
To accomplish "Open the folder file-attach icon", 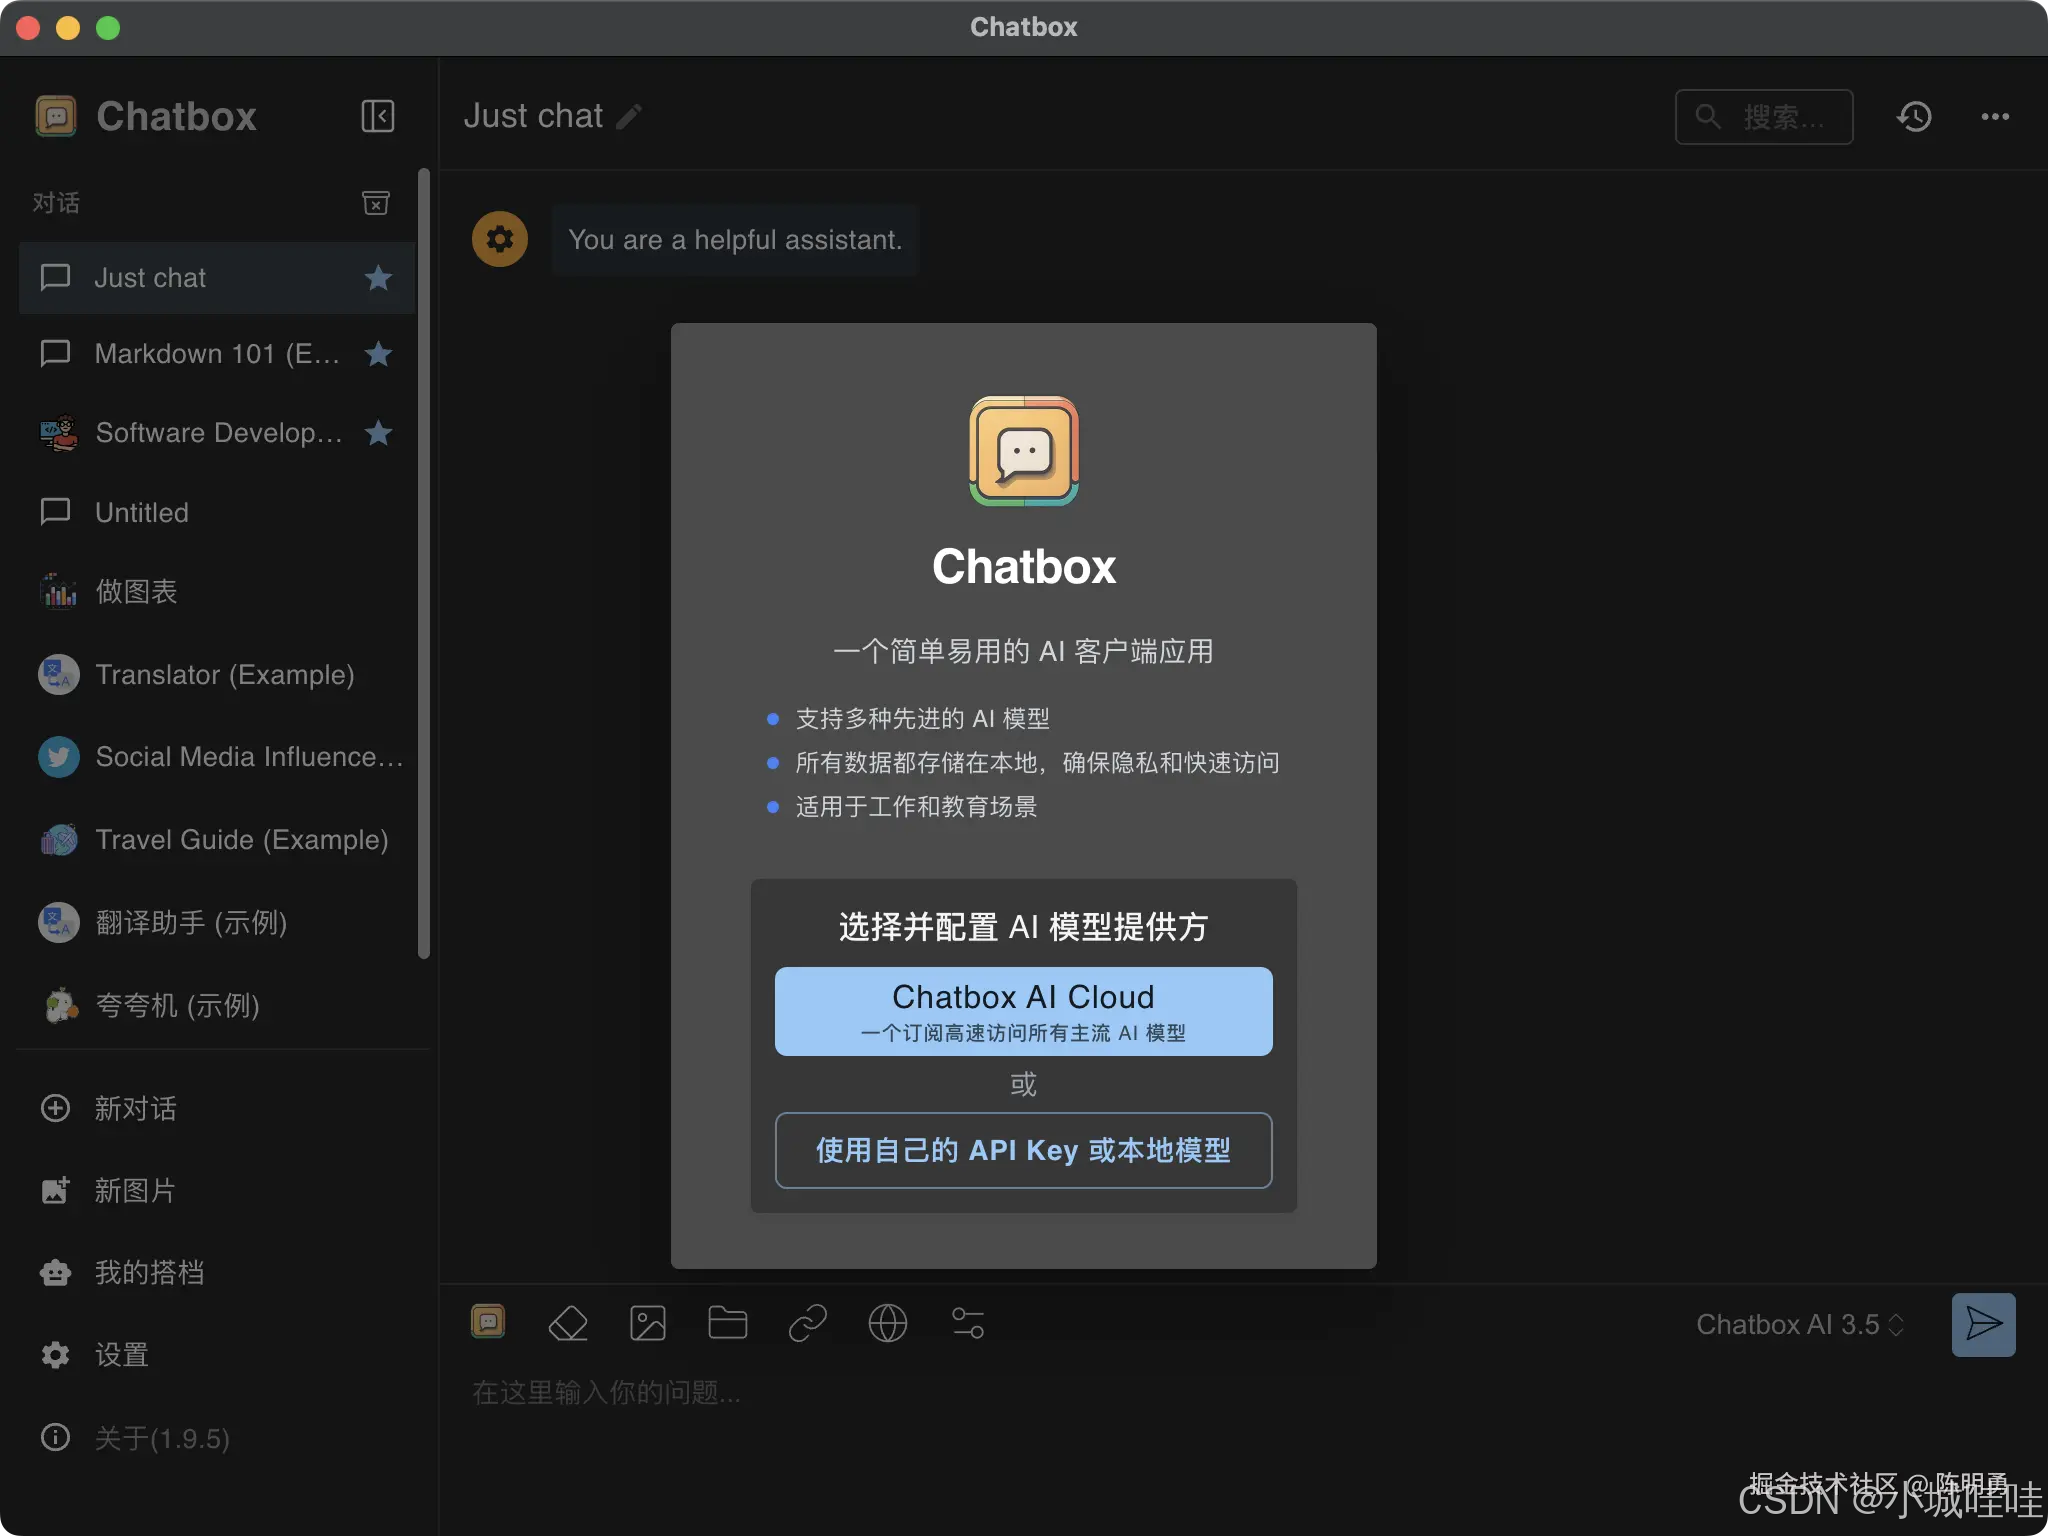I will click(x=727, y=1323).
